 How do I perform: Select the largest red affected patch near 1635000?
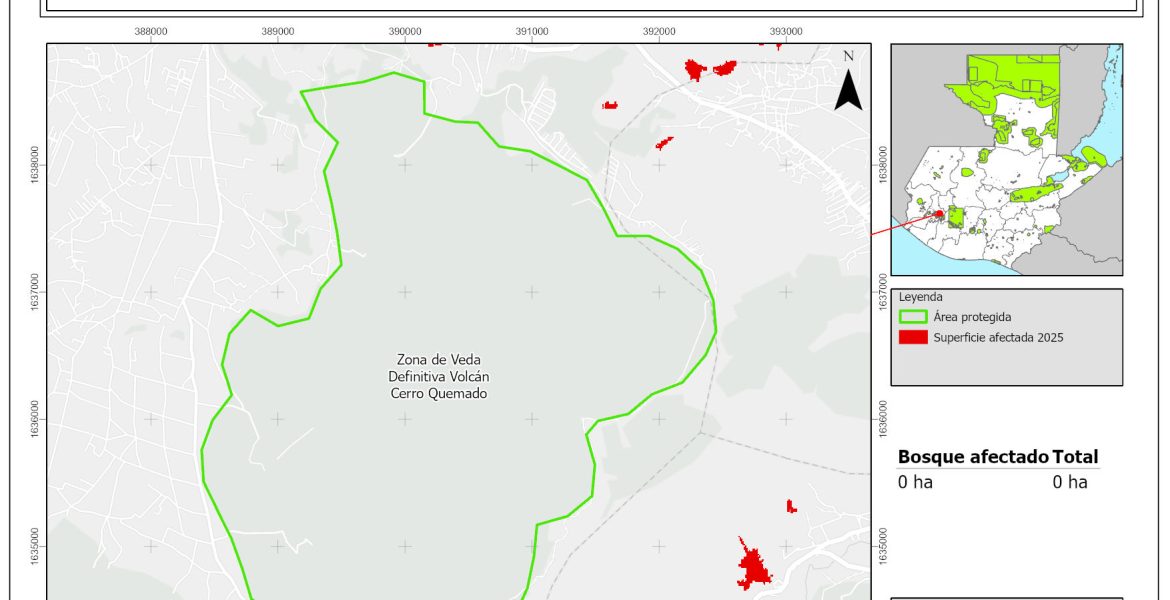tap(752, 567)
